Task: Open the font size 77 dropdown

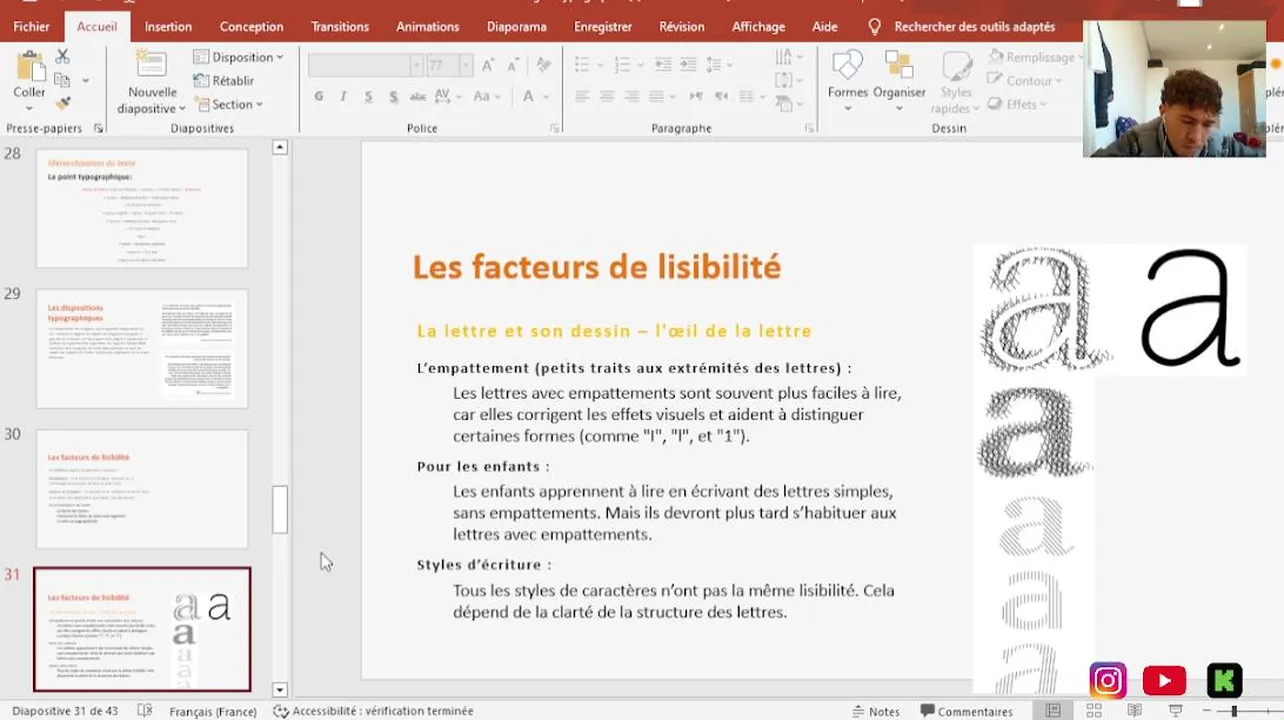Action: tap(466, 66)
